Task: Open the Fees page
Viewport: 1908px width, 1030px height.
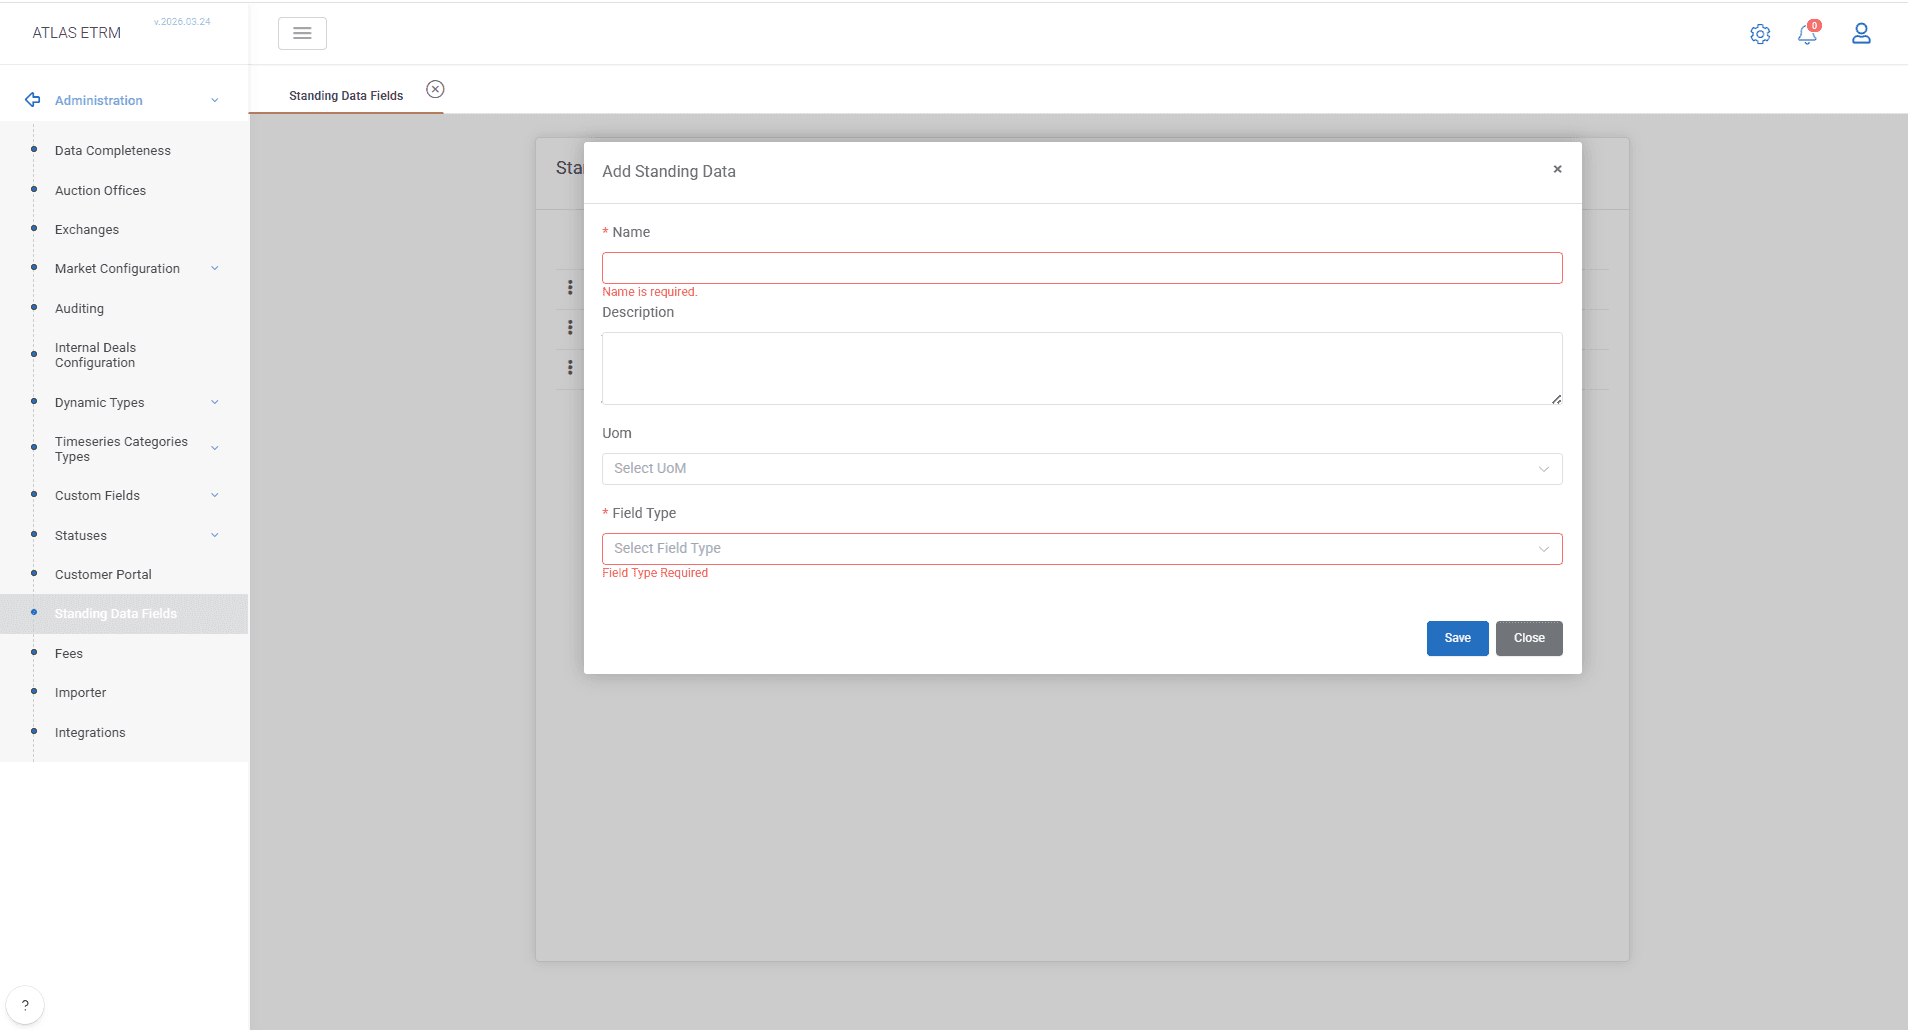Action: pos(69,654)
